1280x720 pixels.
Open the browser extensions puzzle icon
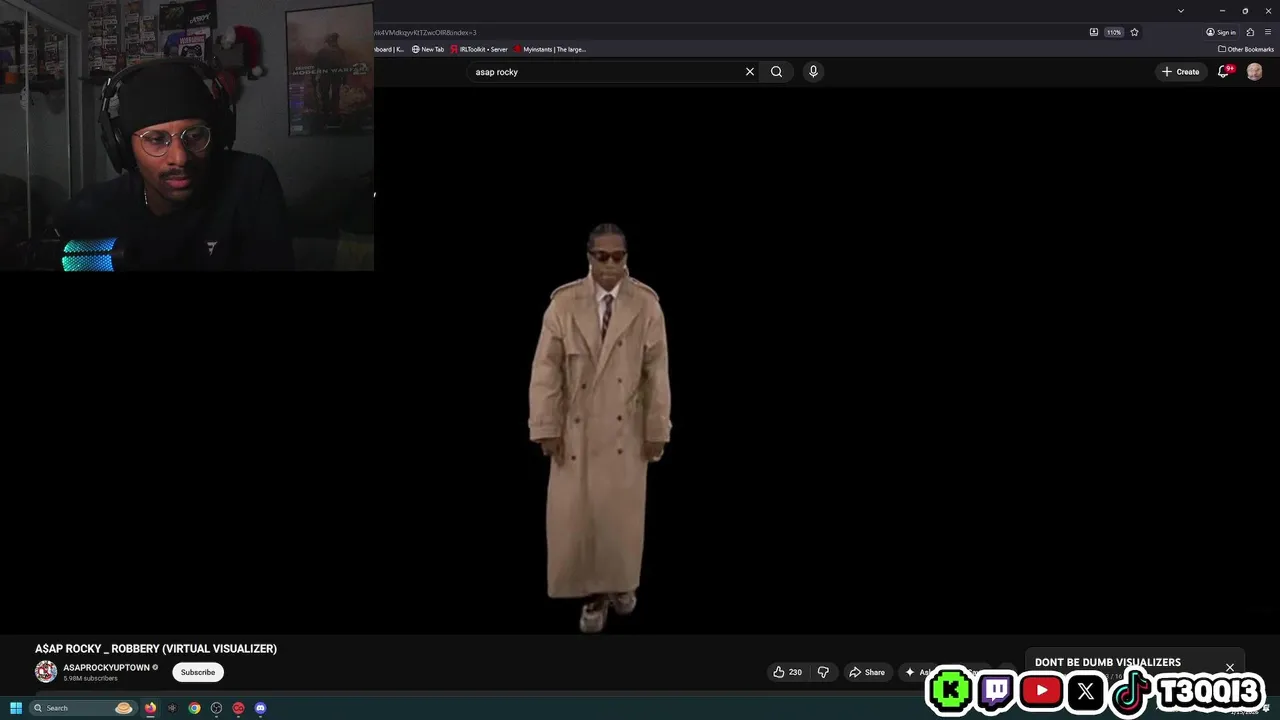(1250, 32)
